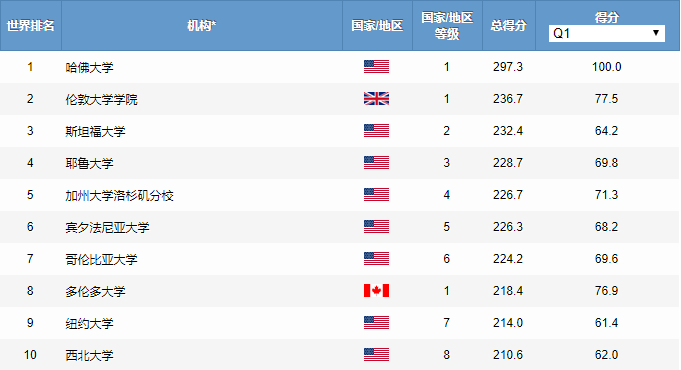Sort by the 世界排名 column header
681x370 pixels.
(x=30, y=26)
